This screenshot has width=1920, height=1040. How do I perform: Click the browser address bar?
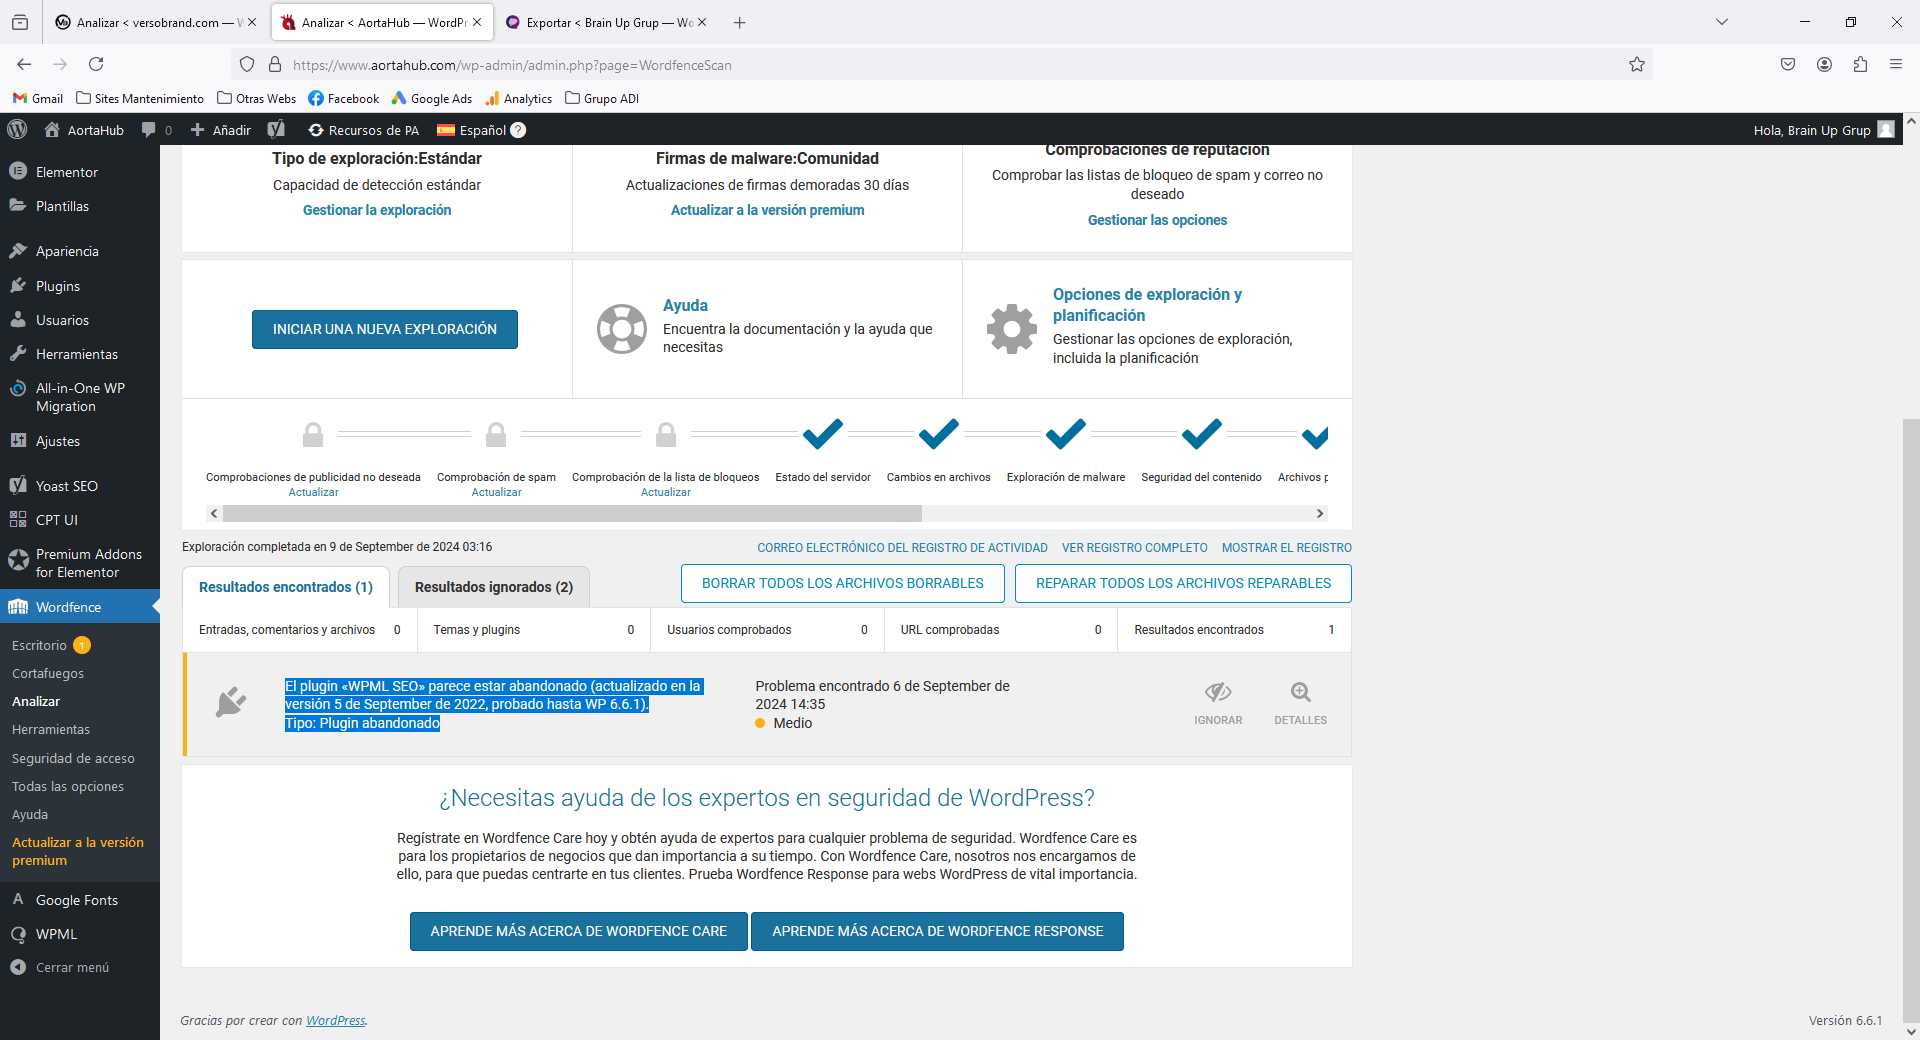(x=940, y=65)
